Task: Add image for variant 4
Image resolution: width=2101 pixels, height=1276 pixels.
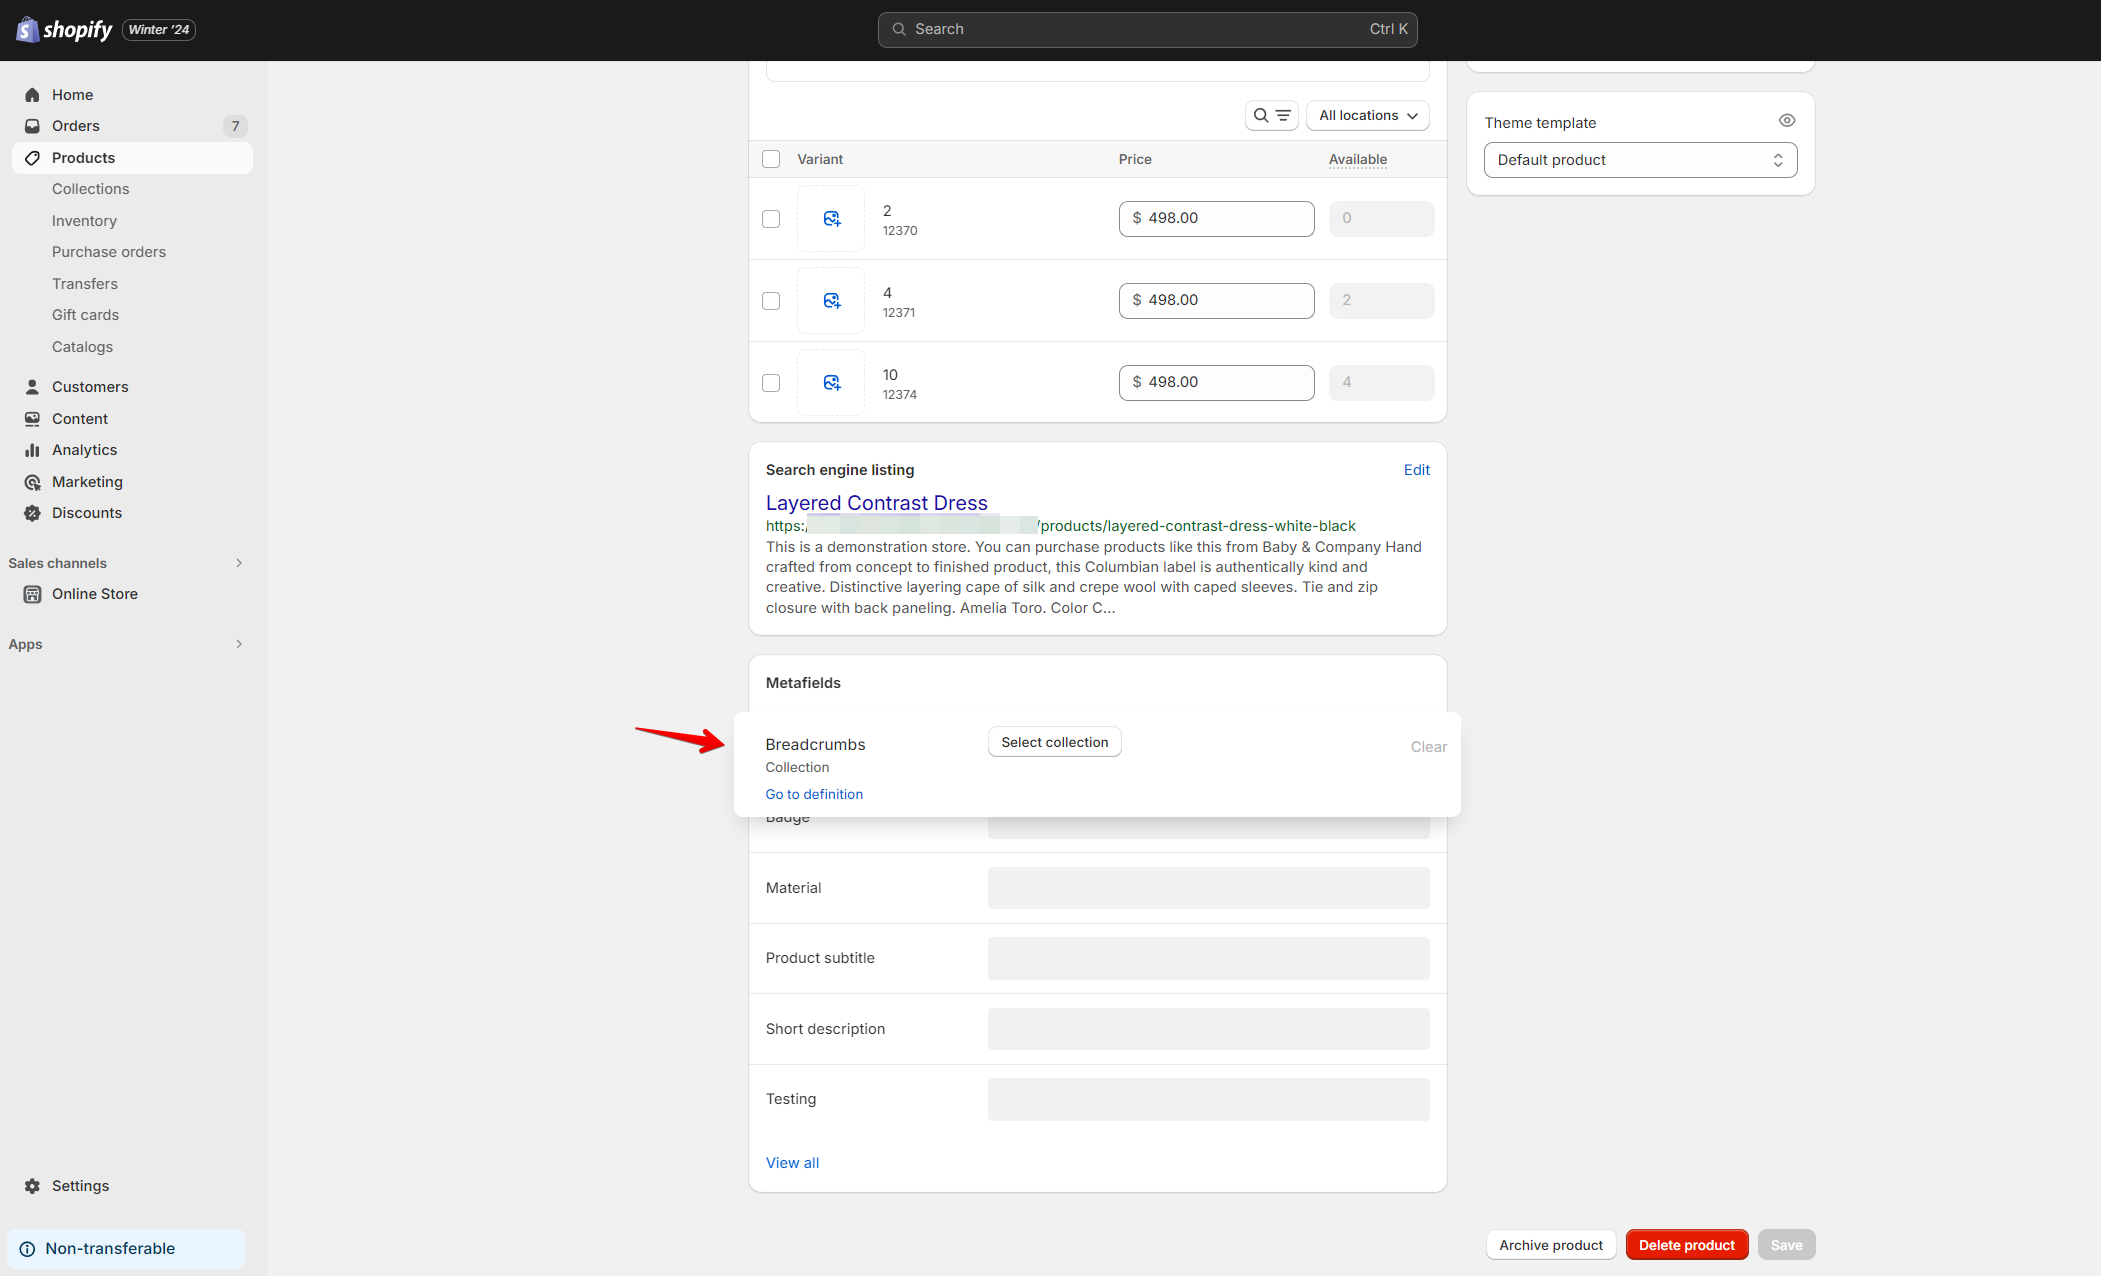Action: (x=831, y=301)
